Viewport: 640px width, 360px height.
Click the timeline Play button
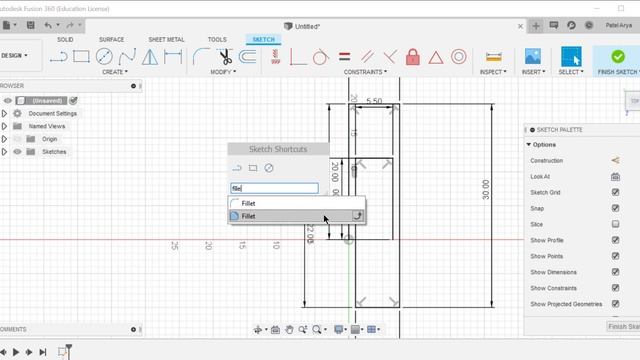click(16, 352)
